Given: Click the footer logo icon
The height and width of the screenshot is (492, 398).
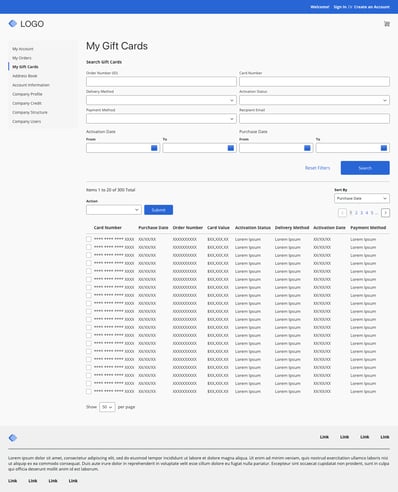Looking at the screenshot, I should click(13, 438).
